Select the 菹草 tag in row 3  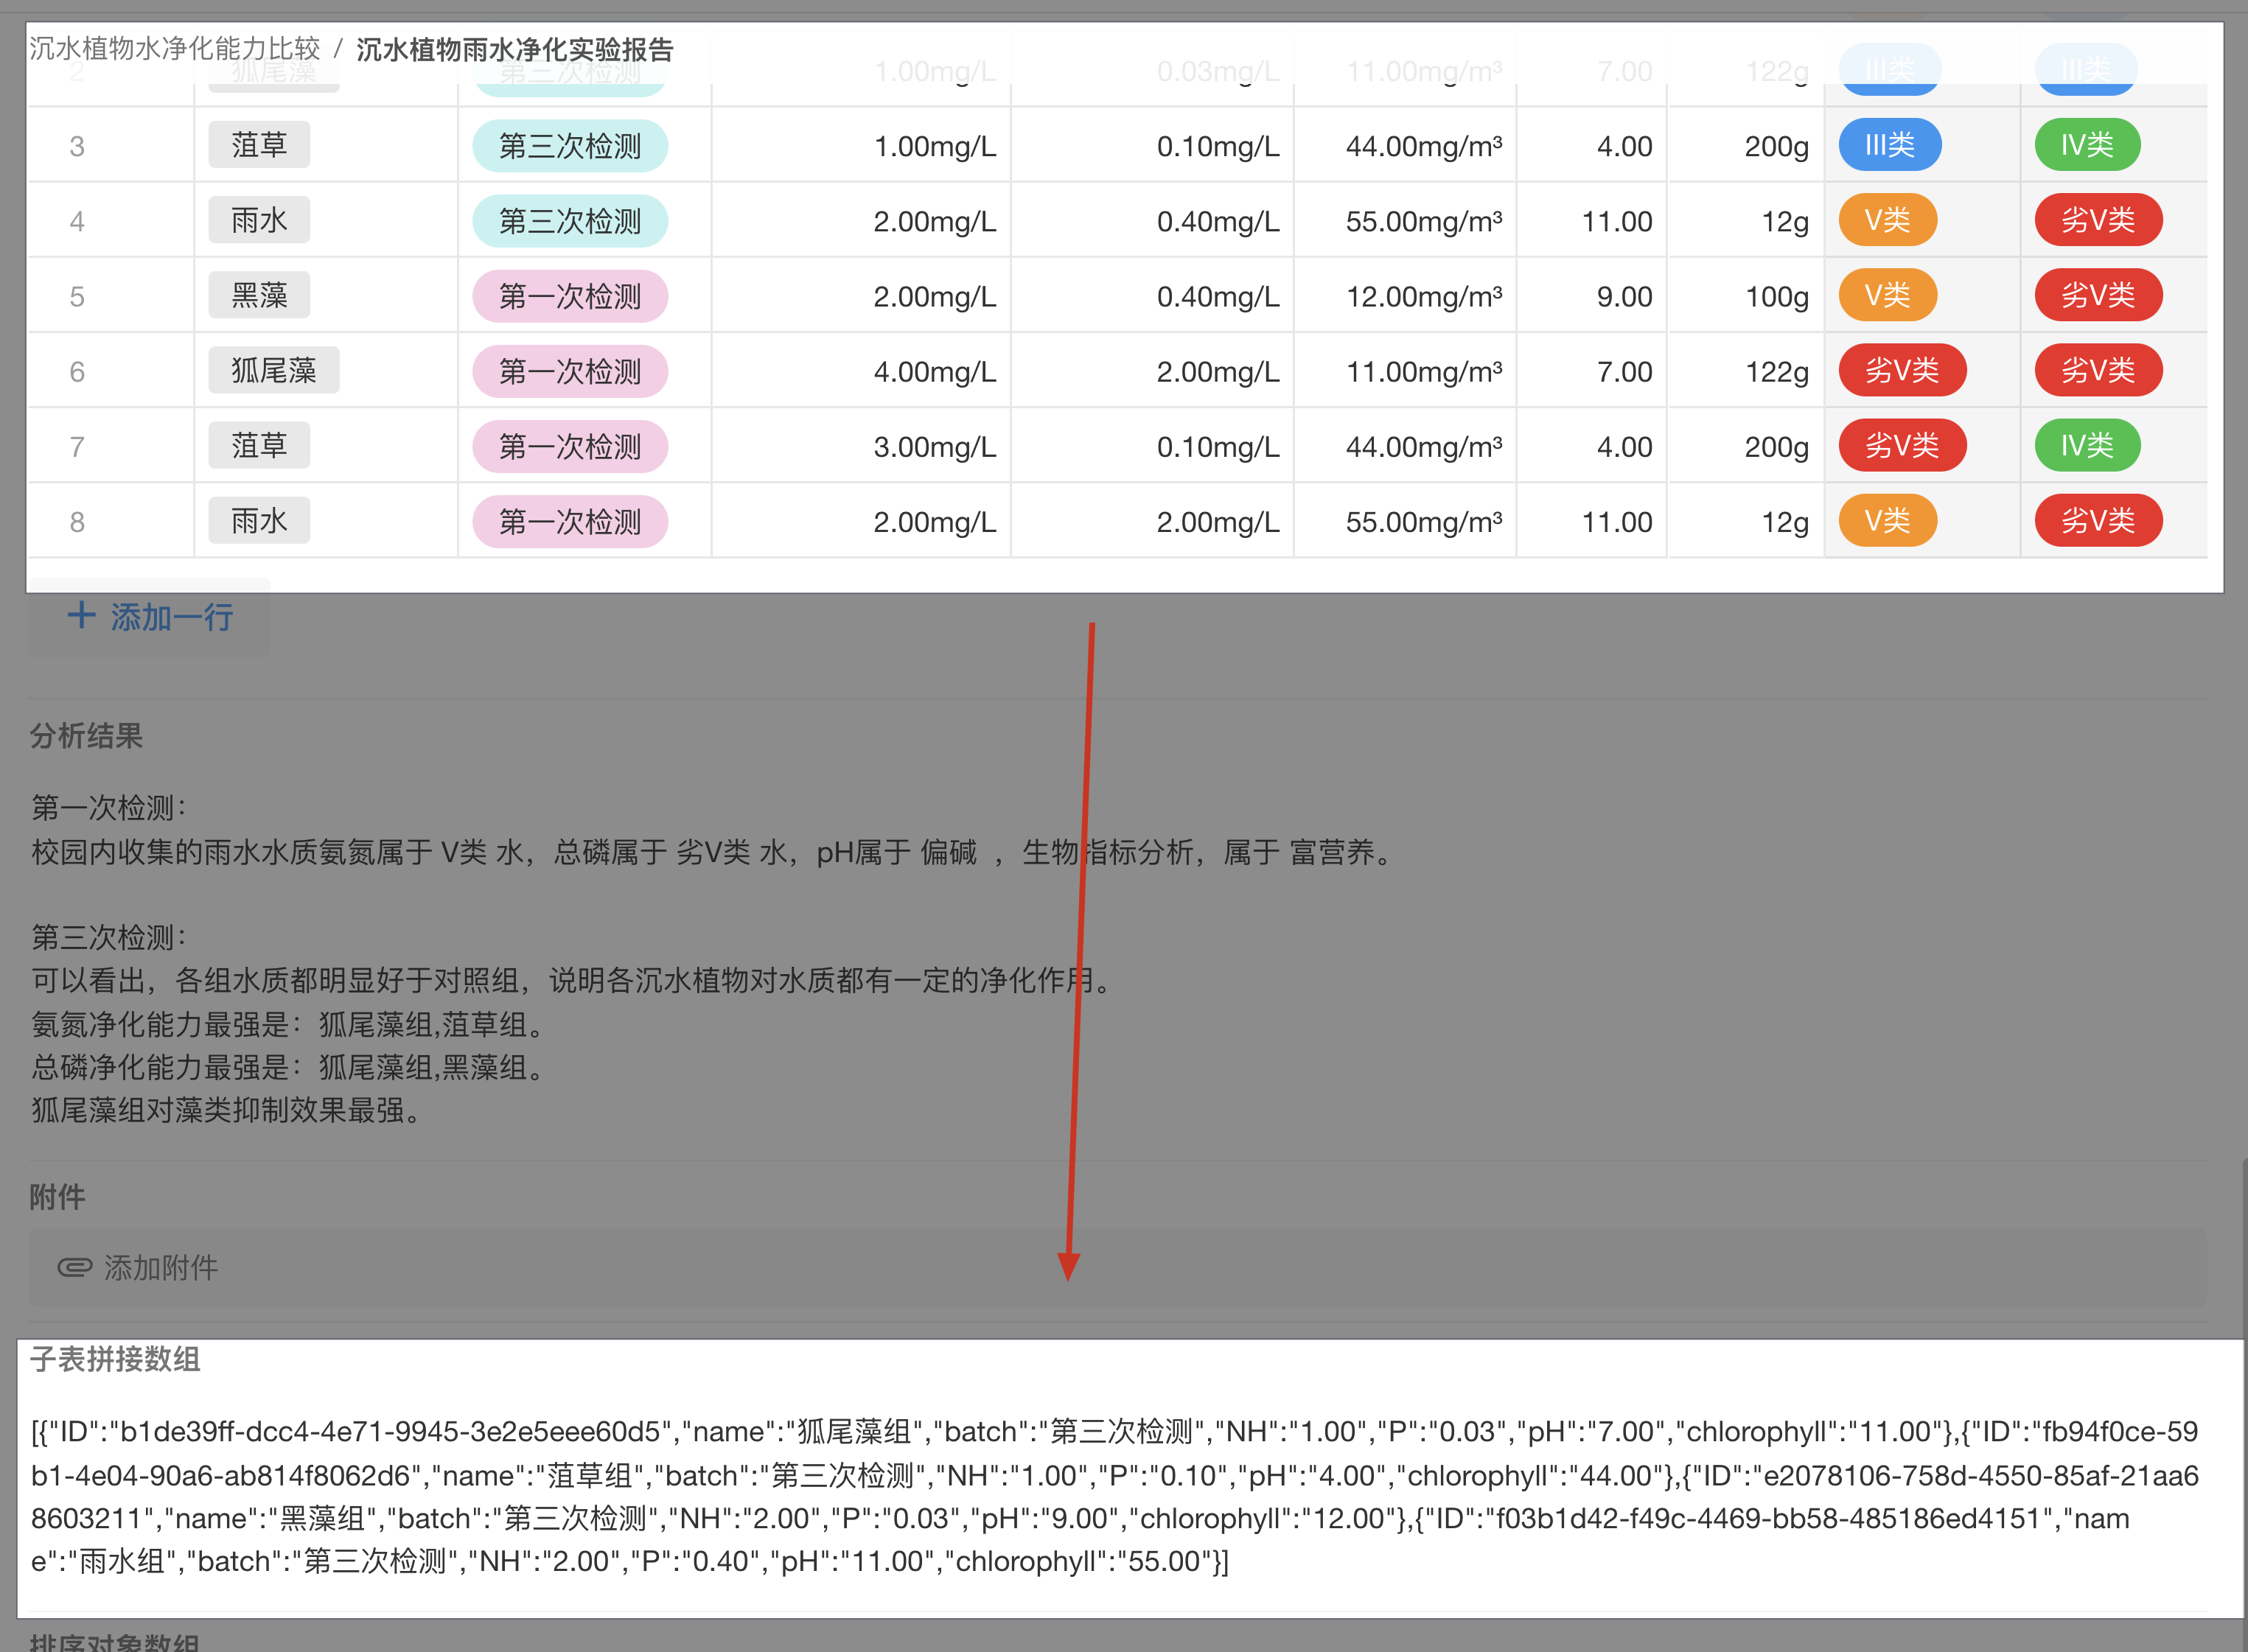pyautogui.click(x=259, y=145)
